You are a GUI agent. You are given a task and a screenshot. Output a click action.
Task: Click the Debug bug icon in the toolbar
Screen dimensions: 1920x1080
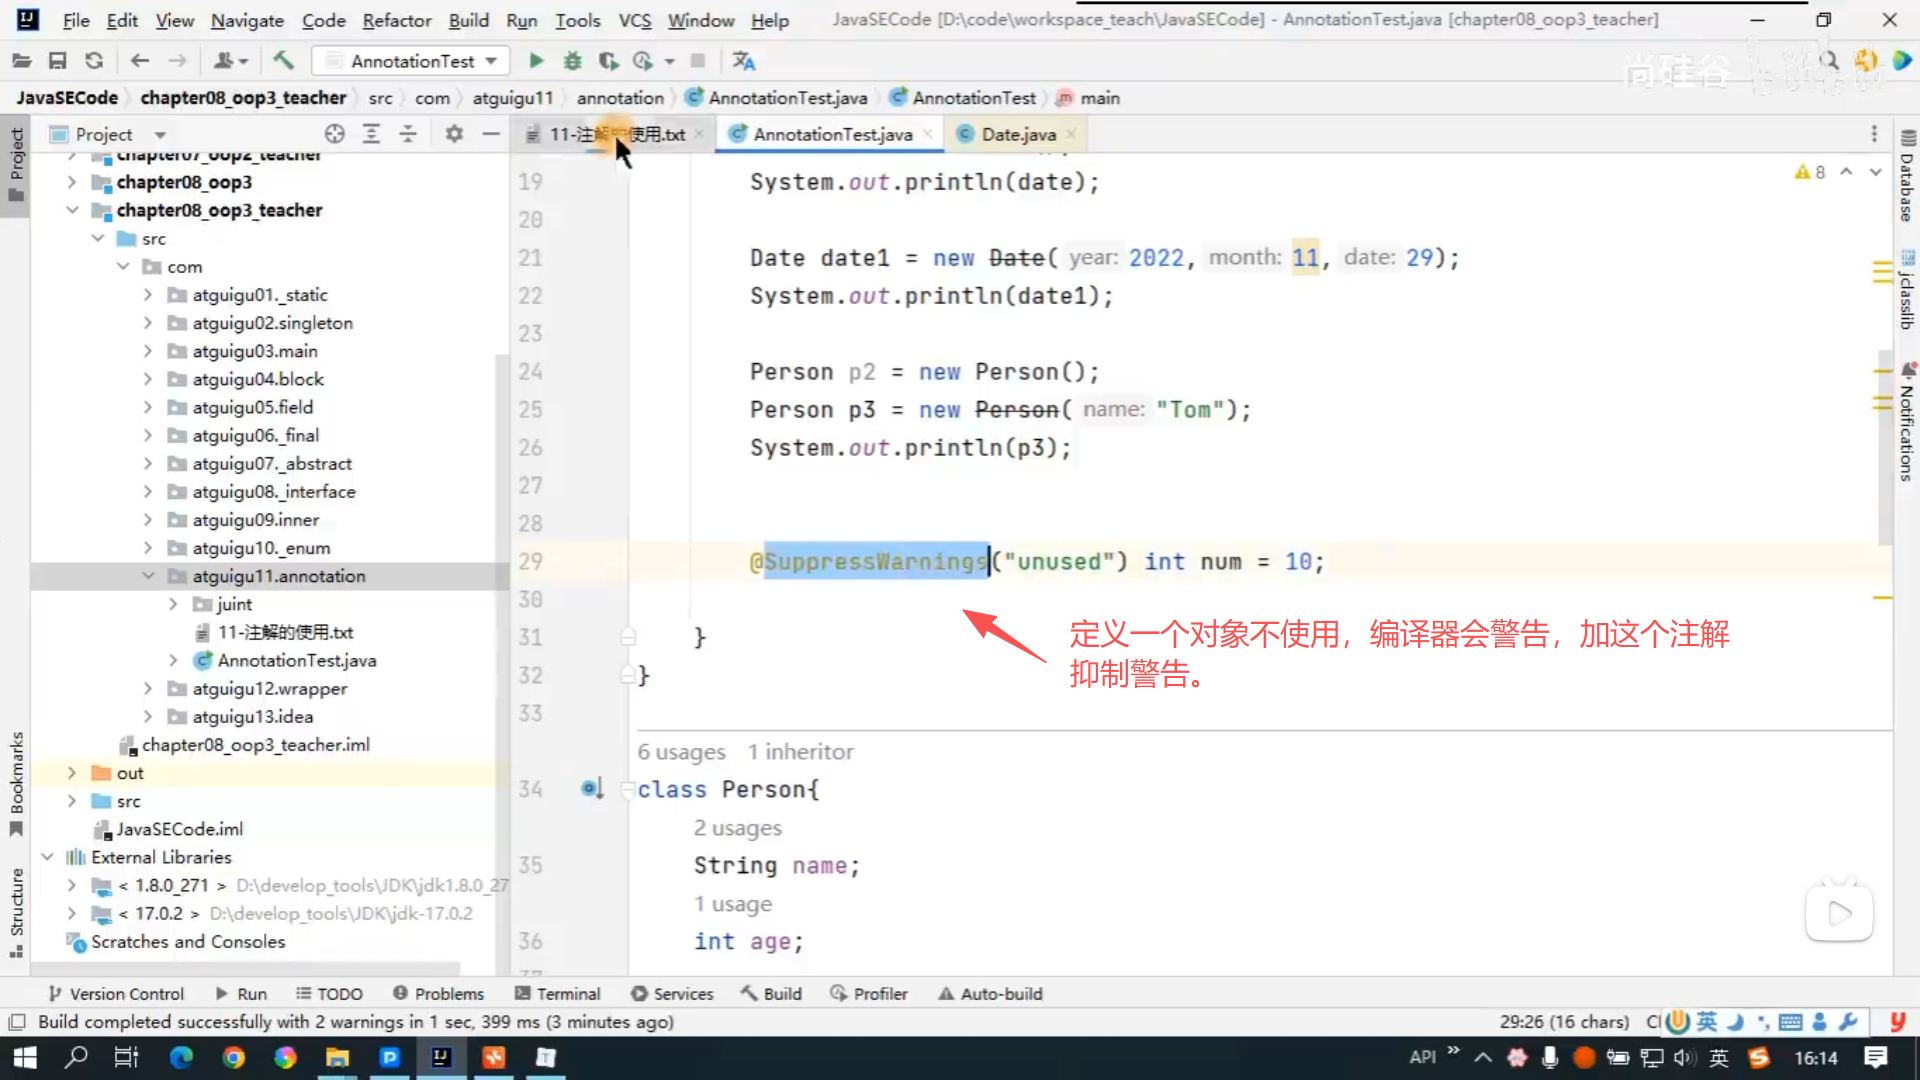pos(572,61)
